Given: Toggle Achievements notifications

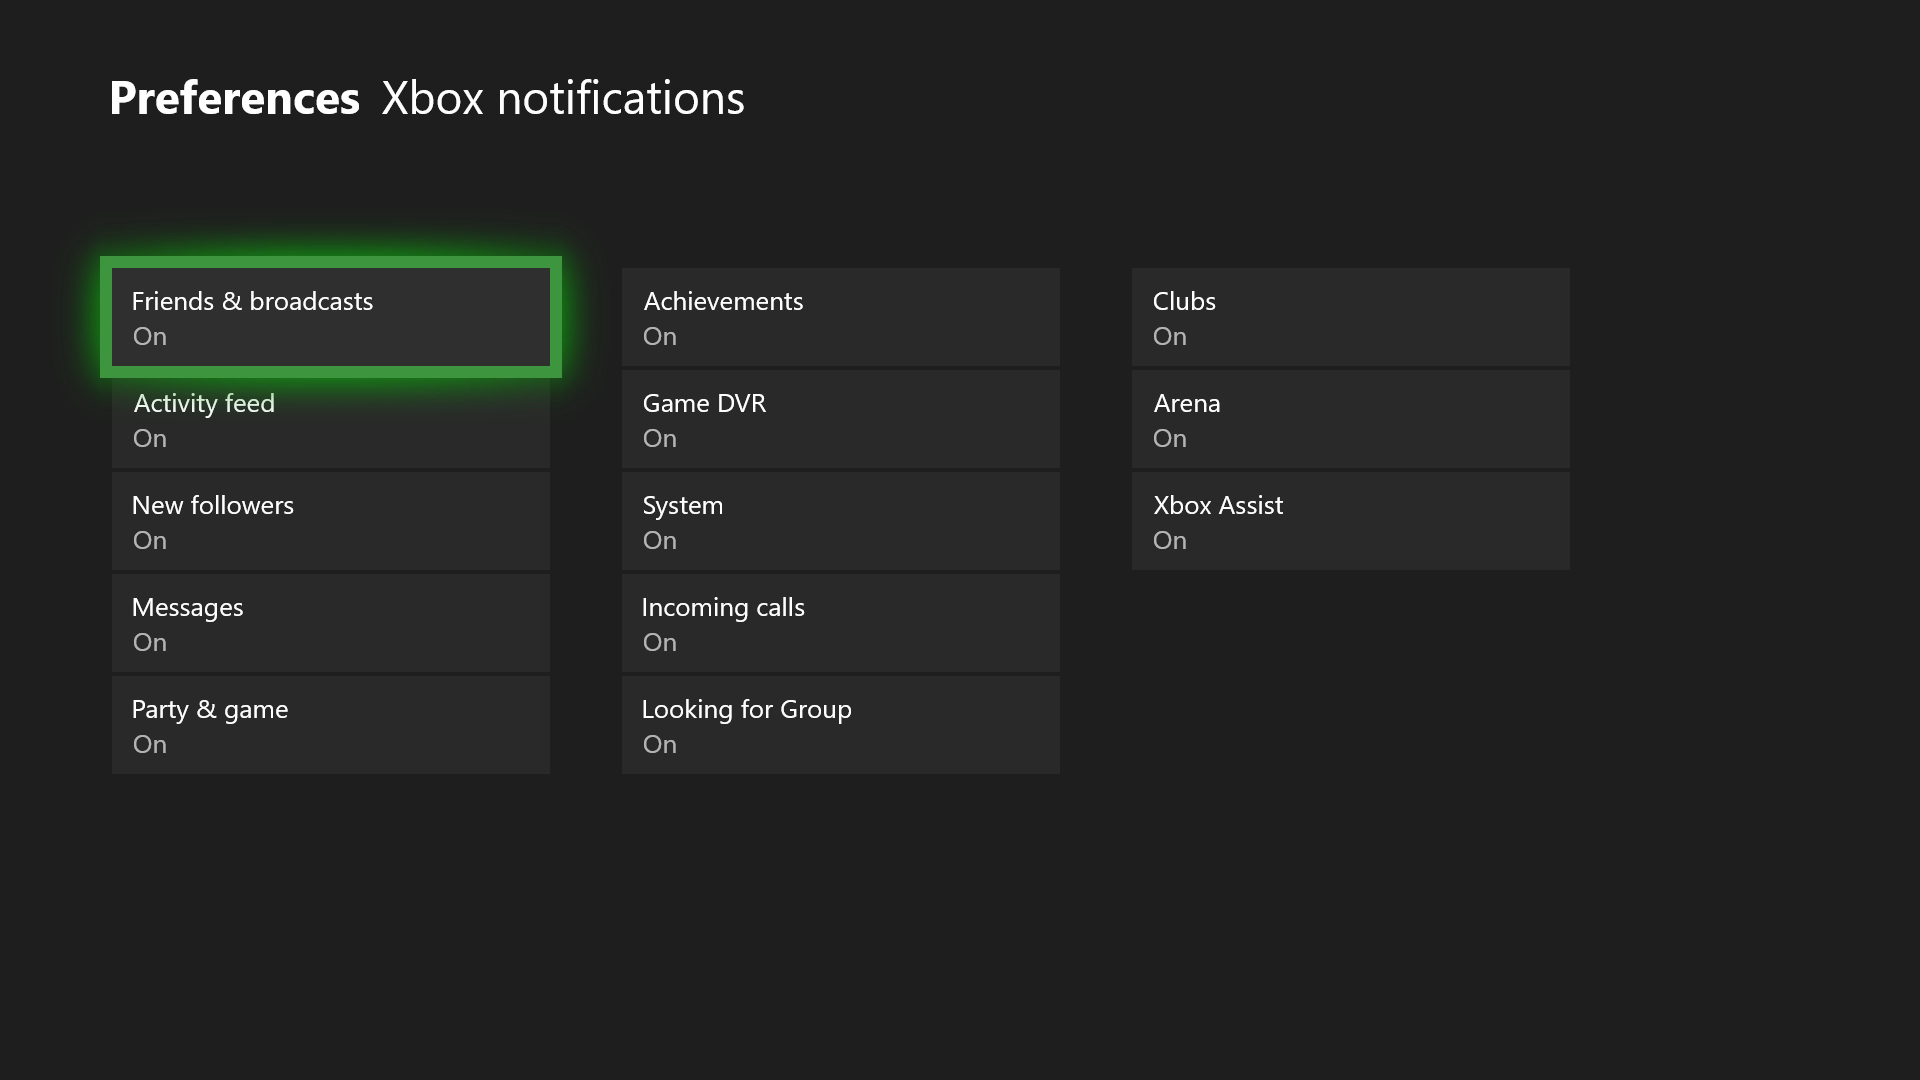Looking at the screenshot, I should (840, 317).
